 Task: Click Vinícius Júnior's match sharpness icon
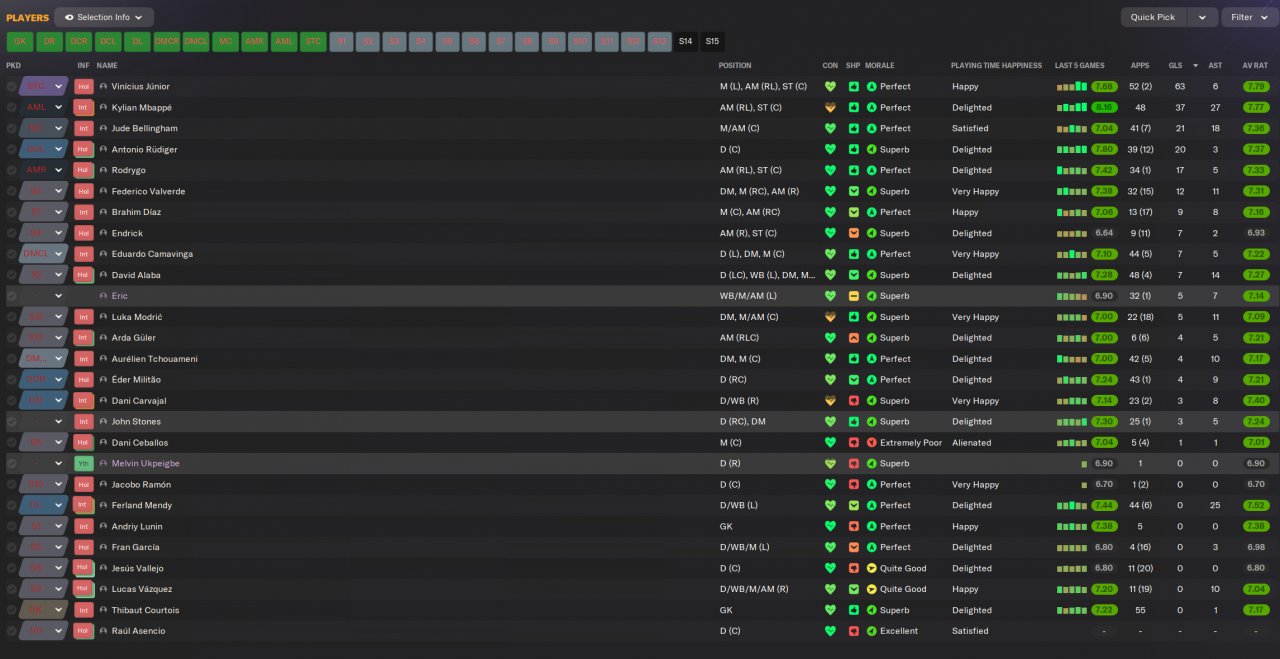pos(853,87)
